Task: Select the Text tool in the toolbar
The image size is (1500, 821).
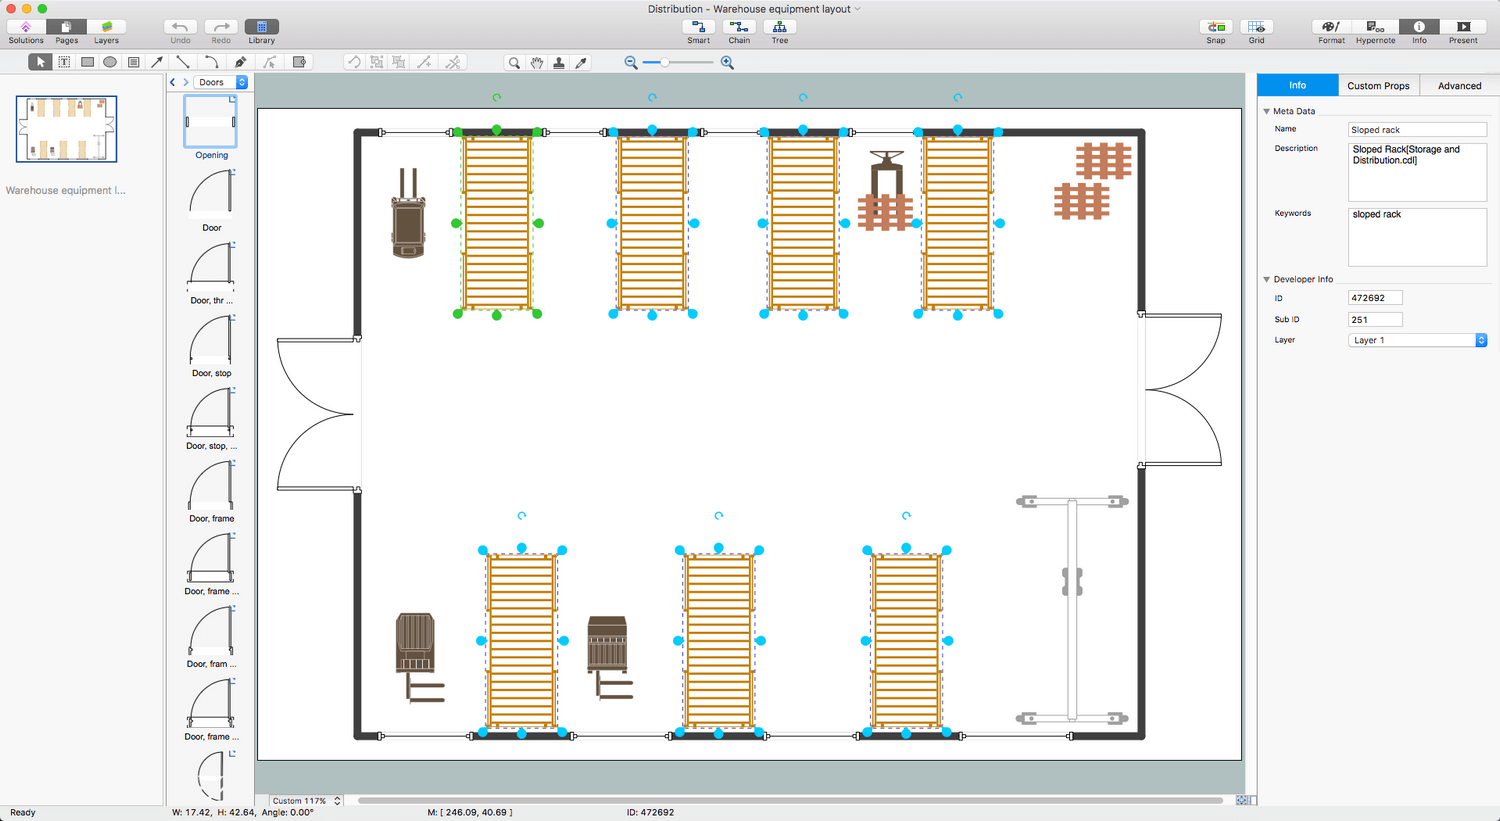Action: pyautogui.click(x=63, y=61)
